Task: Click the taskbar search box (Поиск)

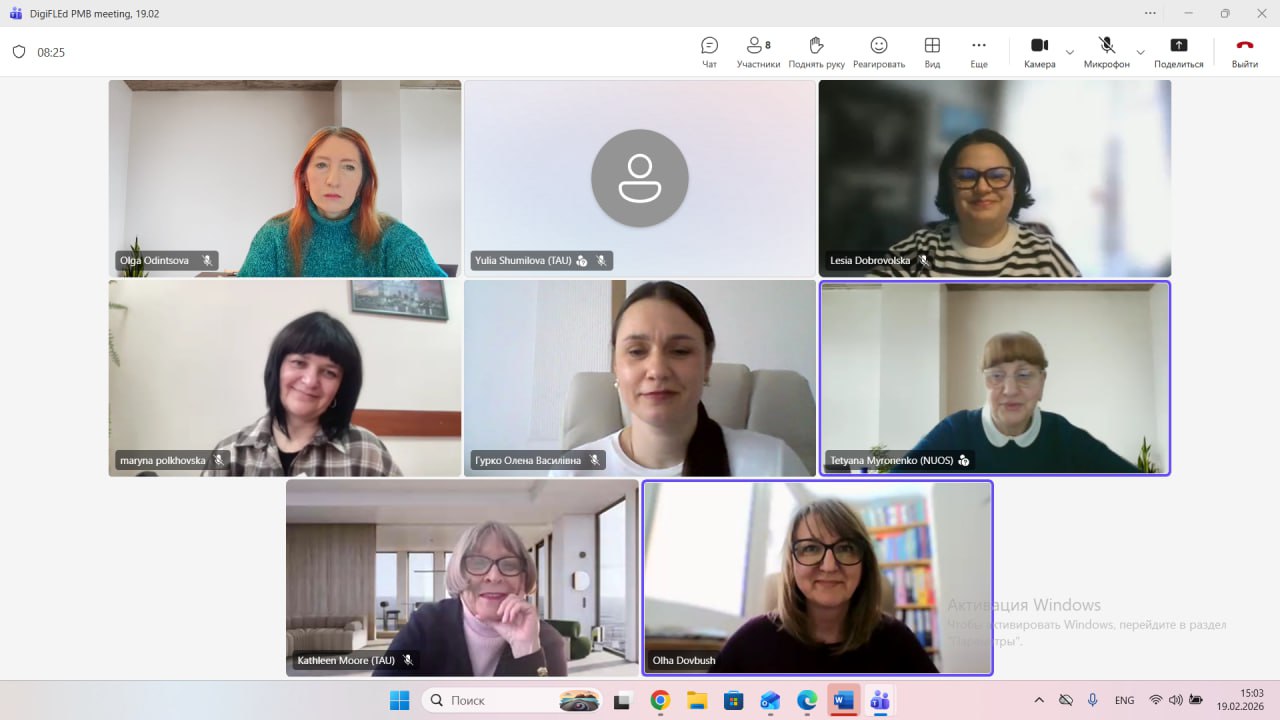Action: (512, 700)
